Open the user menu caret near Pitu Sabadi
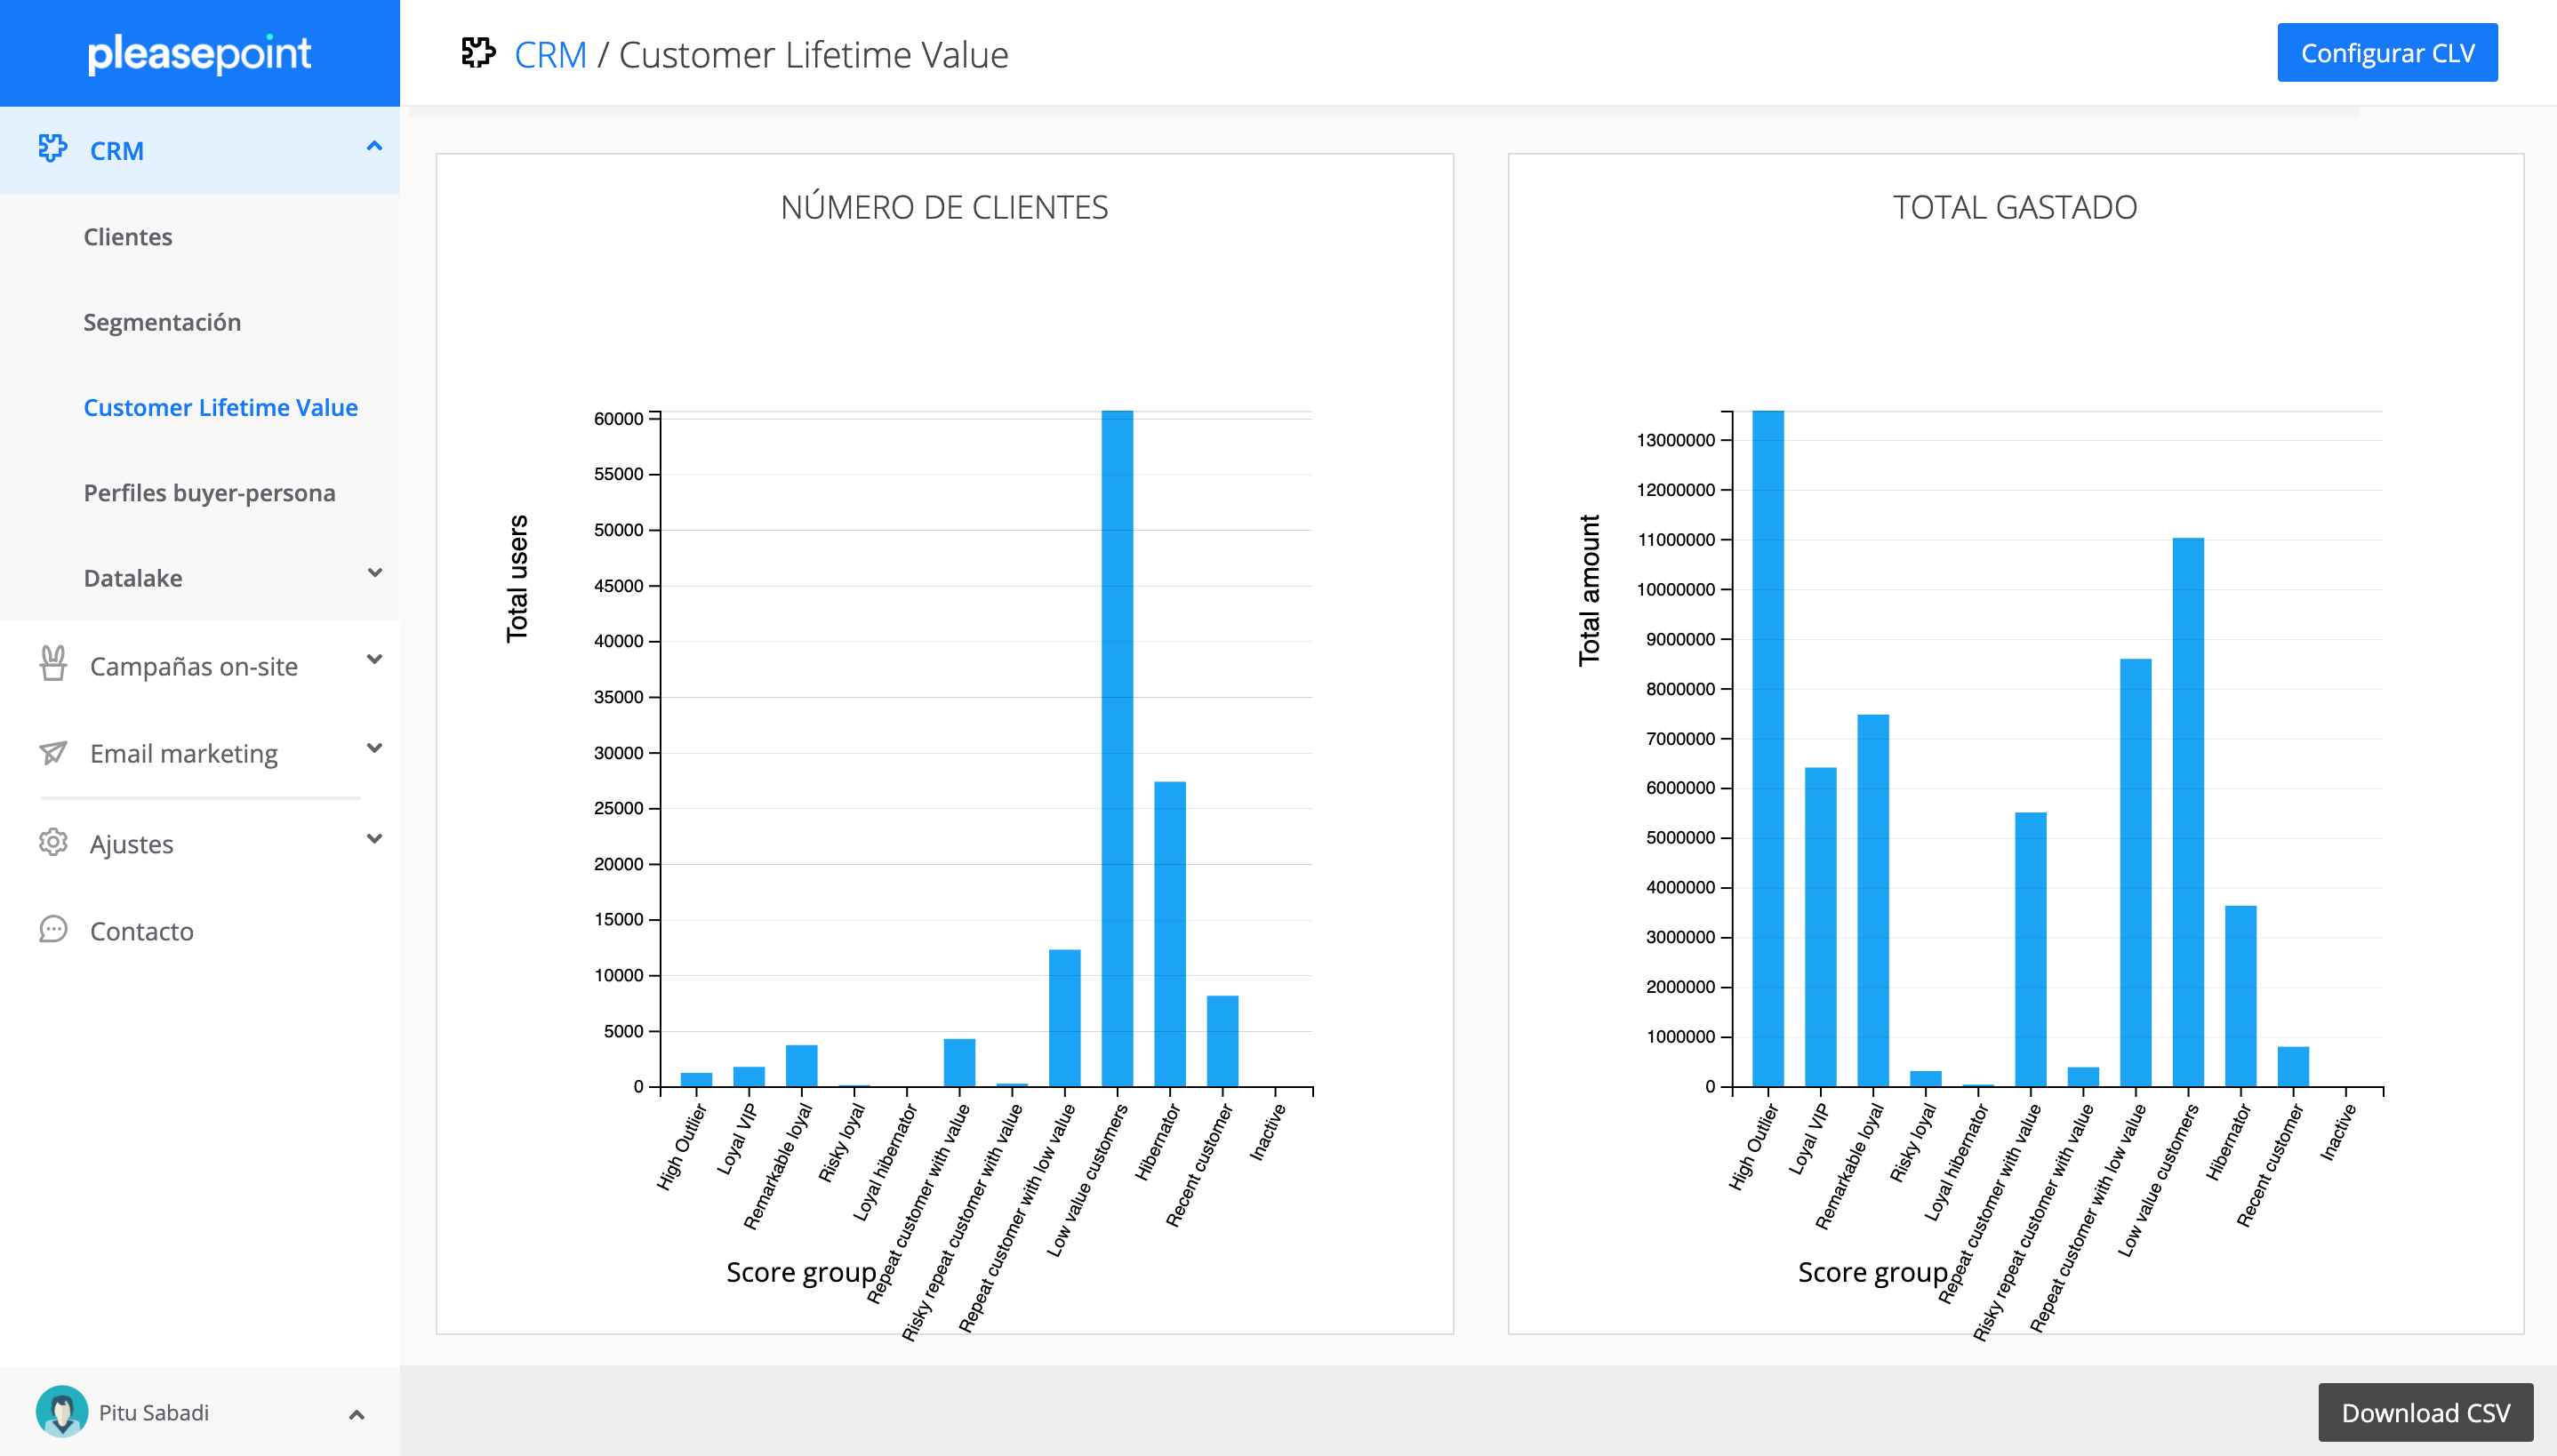This screenshot has height=1456, width=2557. tap(356, 1414)
